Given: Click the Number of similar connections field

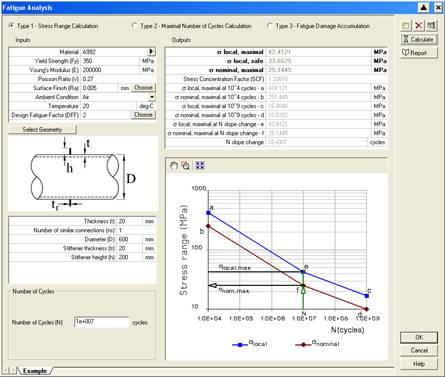Looking at the screenshot, I should 136,230.
